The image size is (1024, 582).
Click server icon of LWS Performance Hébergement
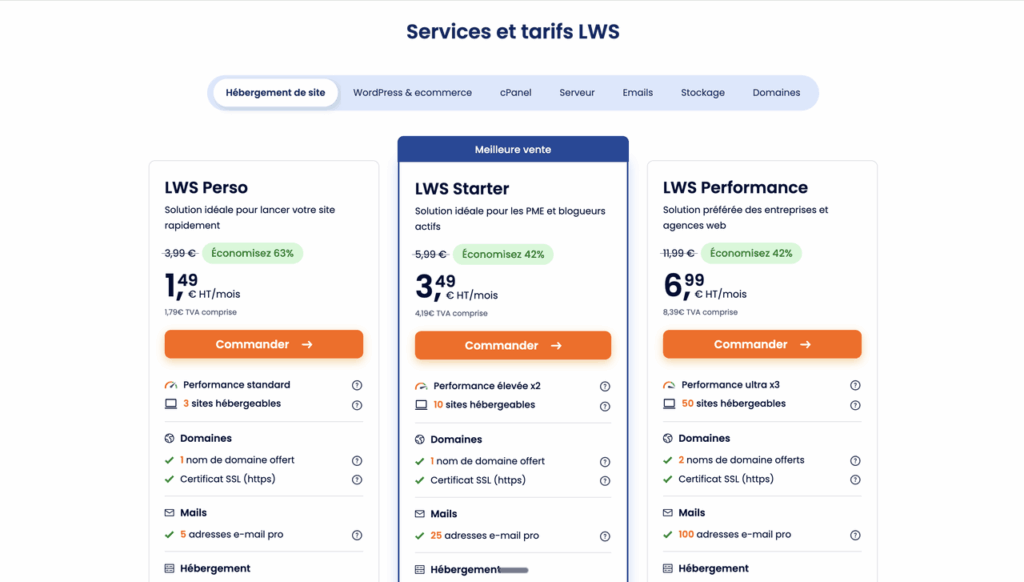pos(667,568)
